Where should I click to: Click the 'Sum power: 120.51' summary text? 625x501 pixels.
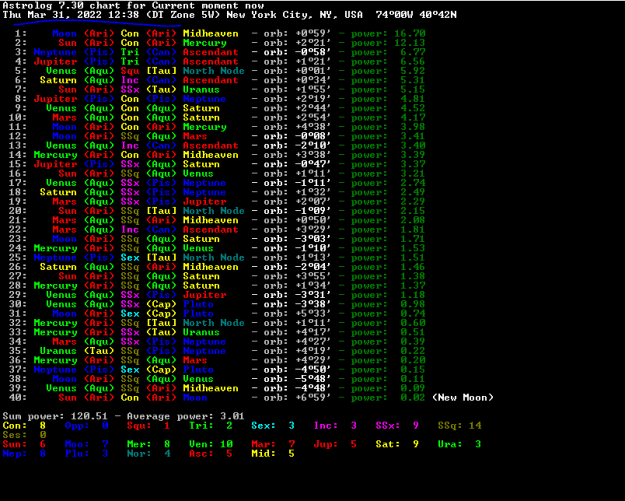click(55, 416)
